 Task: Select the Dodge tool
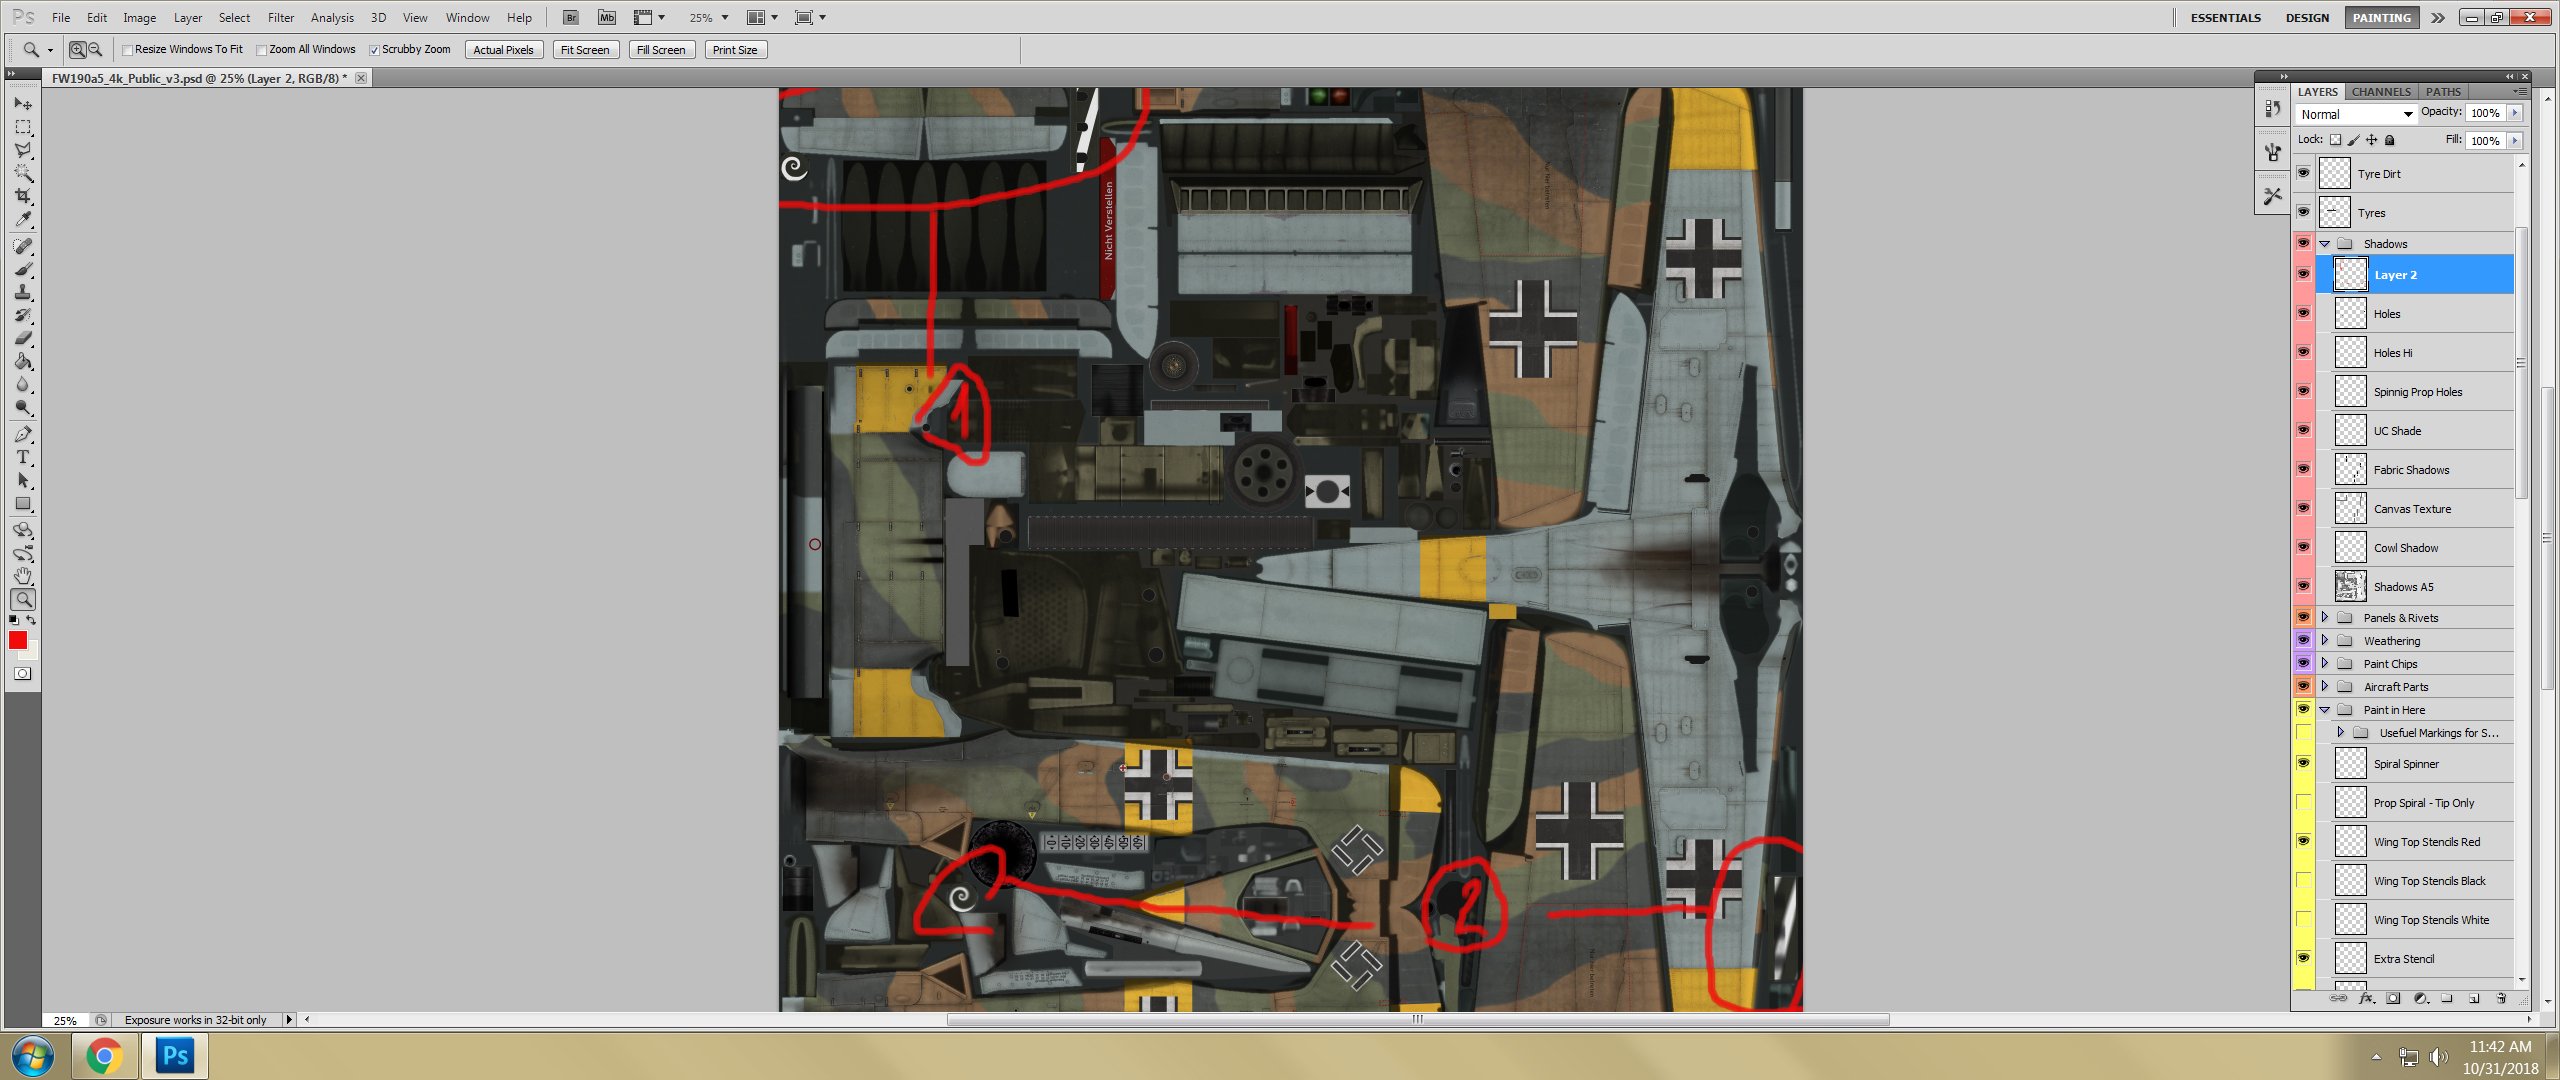tap(23, 407)
